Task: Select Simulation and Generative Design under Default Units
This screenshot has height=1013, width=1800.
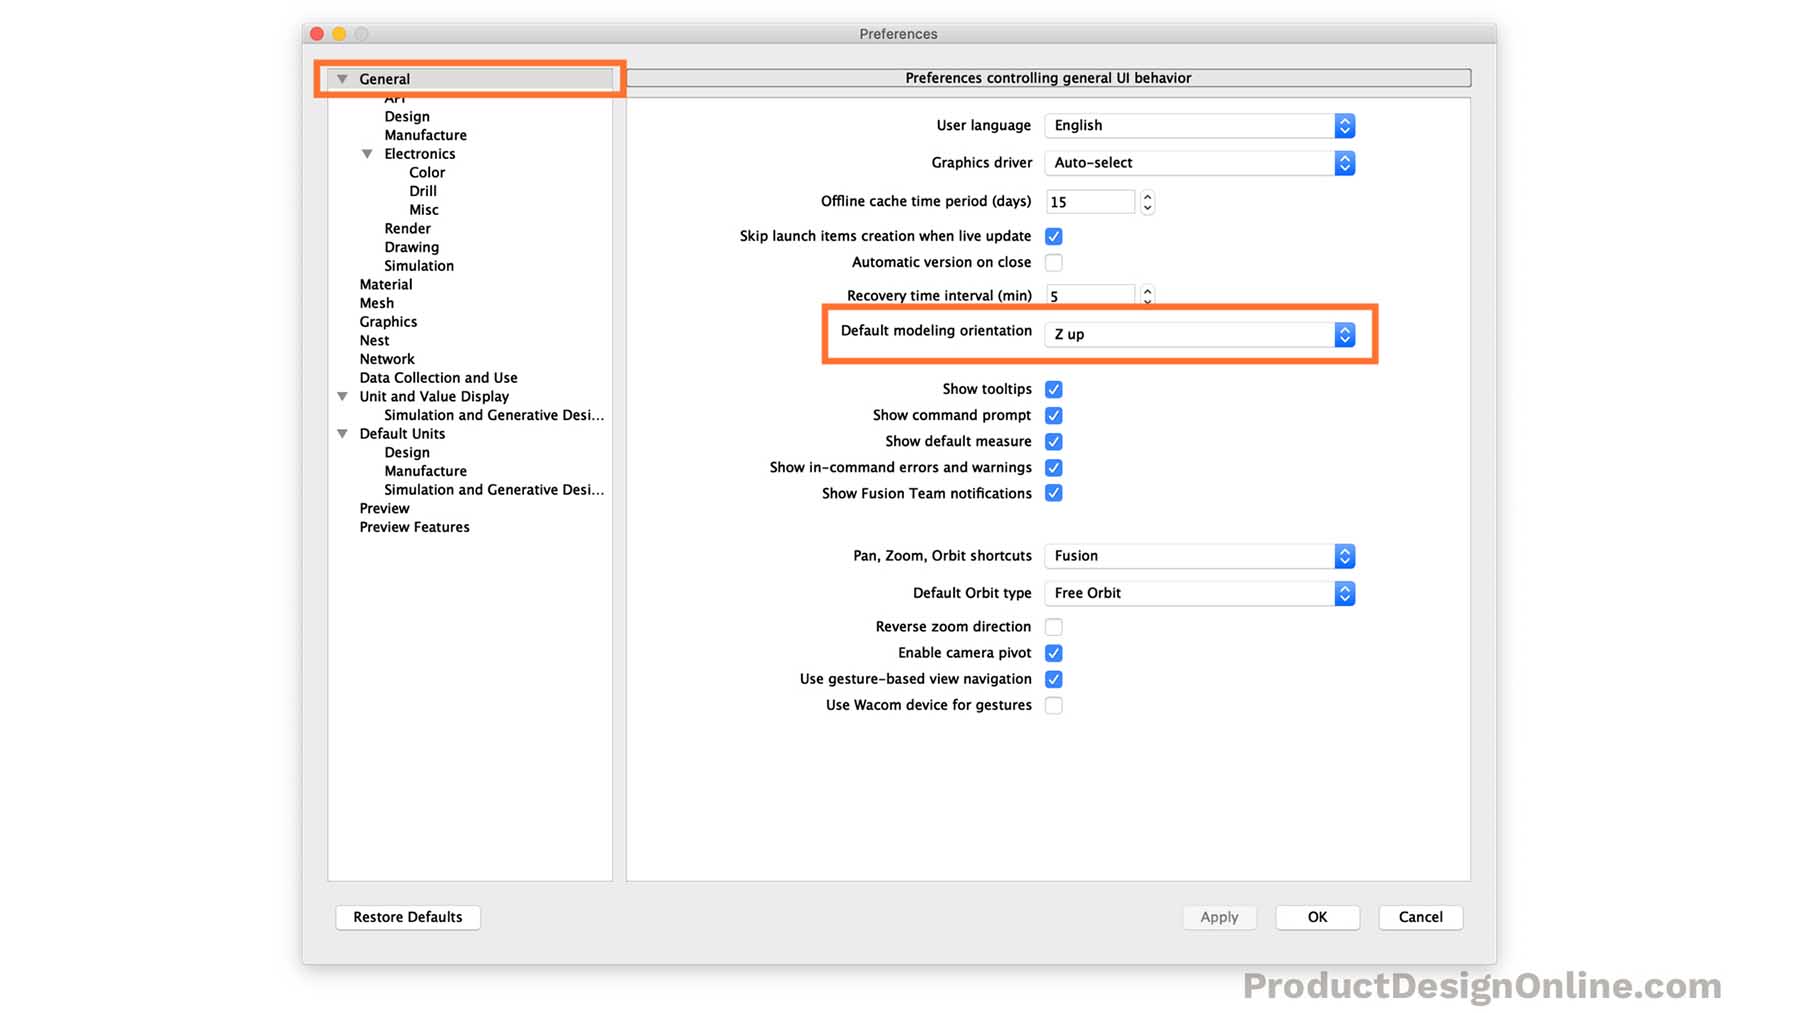Action: [x=494, y=490]
